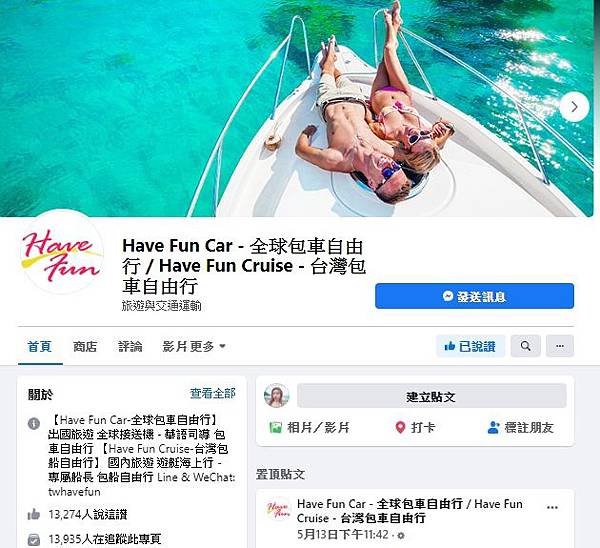Click user avatar beside create post
Image resolution: width=600 pixels, height=548 pixels.
(277, 396)
